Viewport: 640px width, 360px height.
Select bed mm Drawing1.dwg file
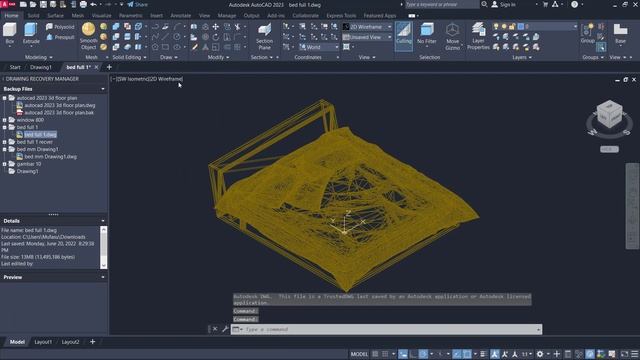[x=50, y=157]
